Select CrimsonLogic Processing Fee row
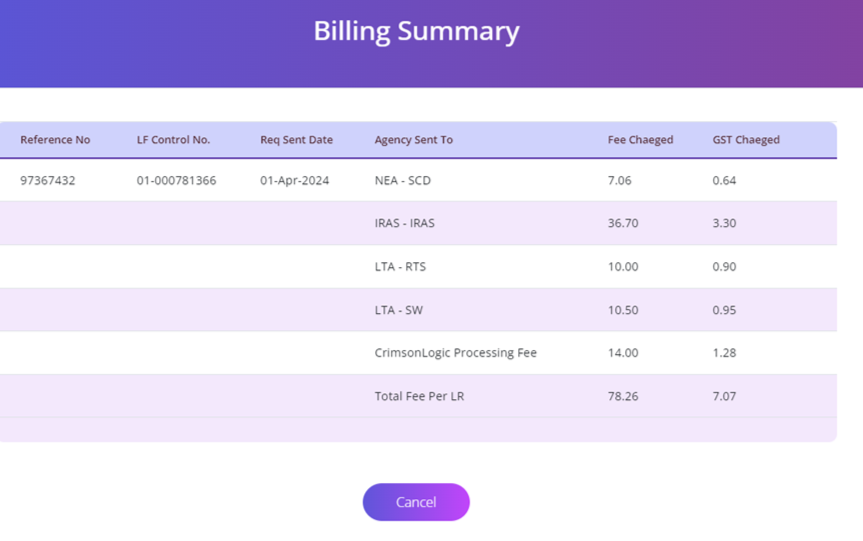This screenshot has width=863, height=541. pyautogui.click(x=455, y=353)
